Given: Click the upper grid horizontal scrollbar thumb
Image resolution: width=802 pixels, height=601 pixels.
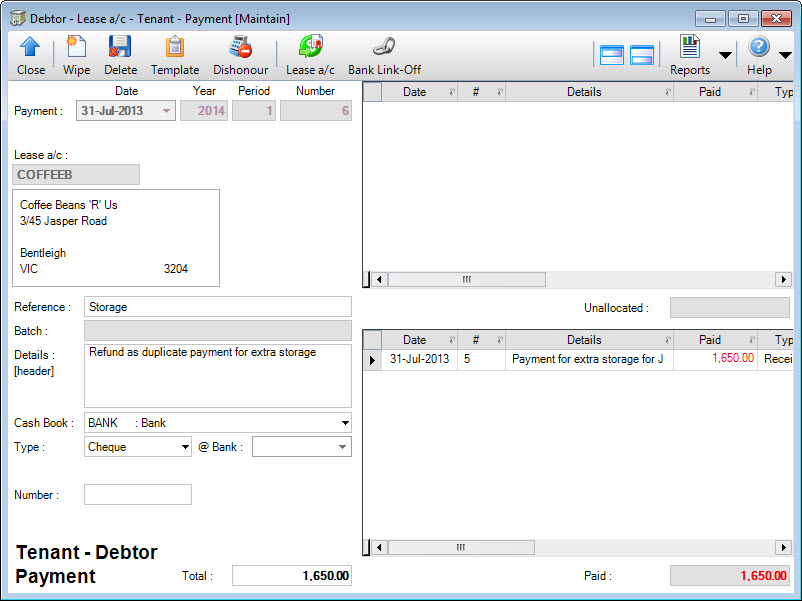Looking at the screenshot, I should 466,279.
